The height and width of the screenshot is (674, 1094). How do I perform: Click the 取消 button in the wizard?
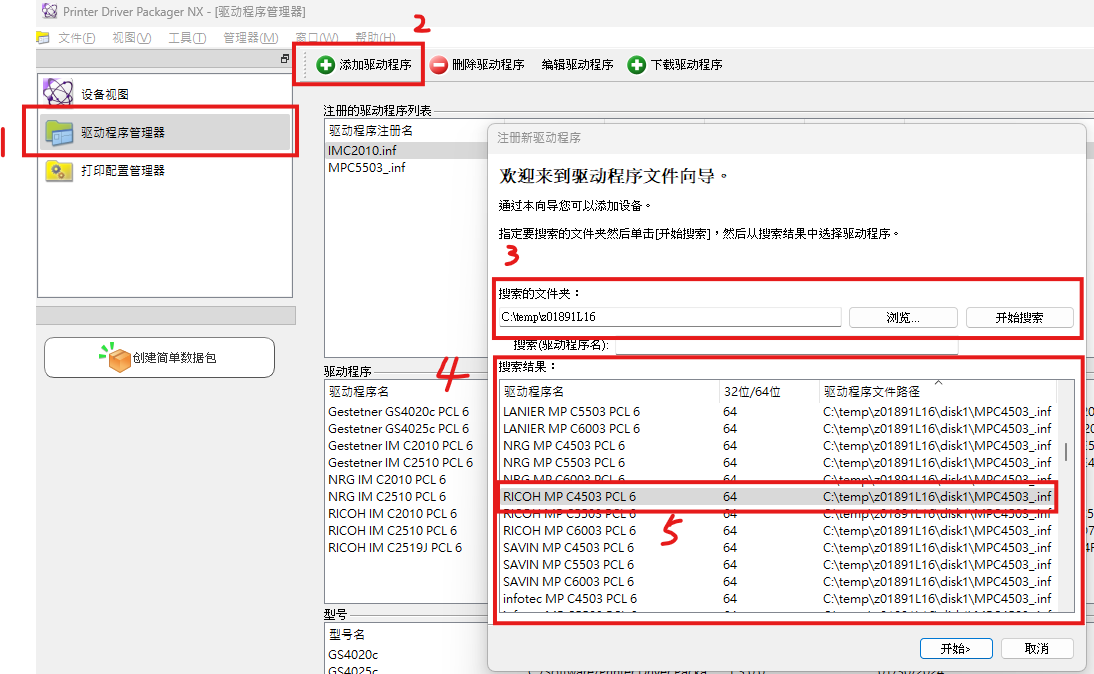pos(1037,648)
